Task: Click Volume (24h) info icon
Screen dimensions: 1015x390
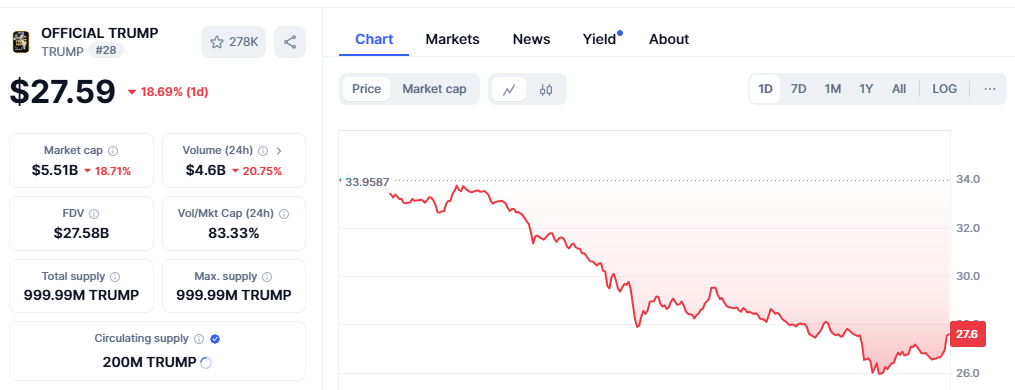Action: [263, 151]
